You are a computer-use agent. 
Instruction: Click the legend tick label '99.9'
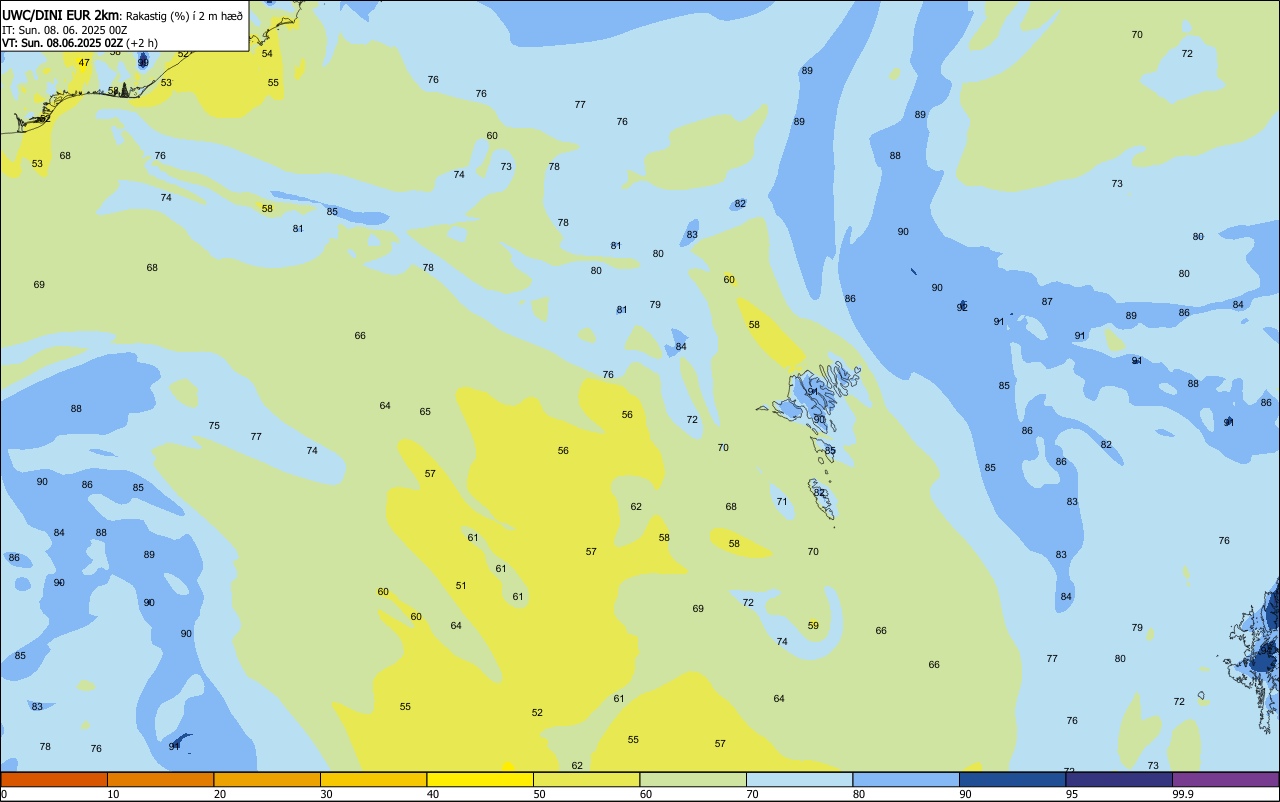[1183, 794]
